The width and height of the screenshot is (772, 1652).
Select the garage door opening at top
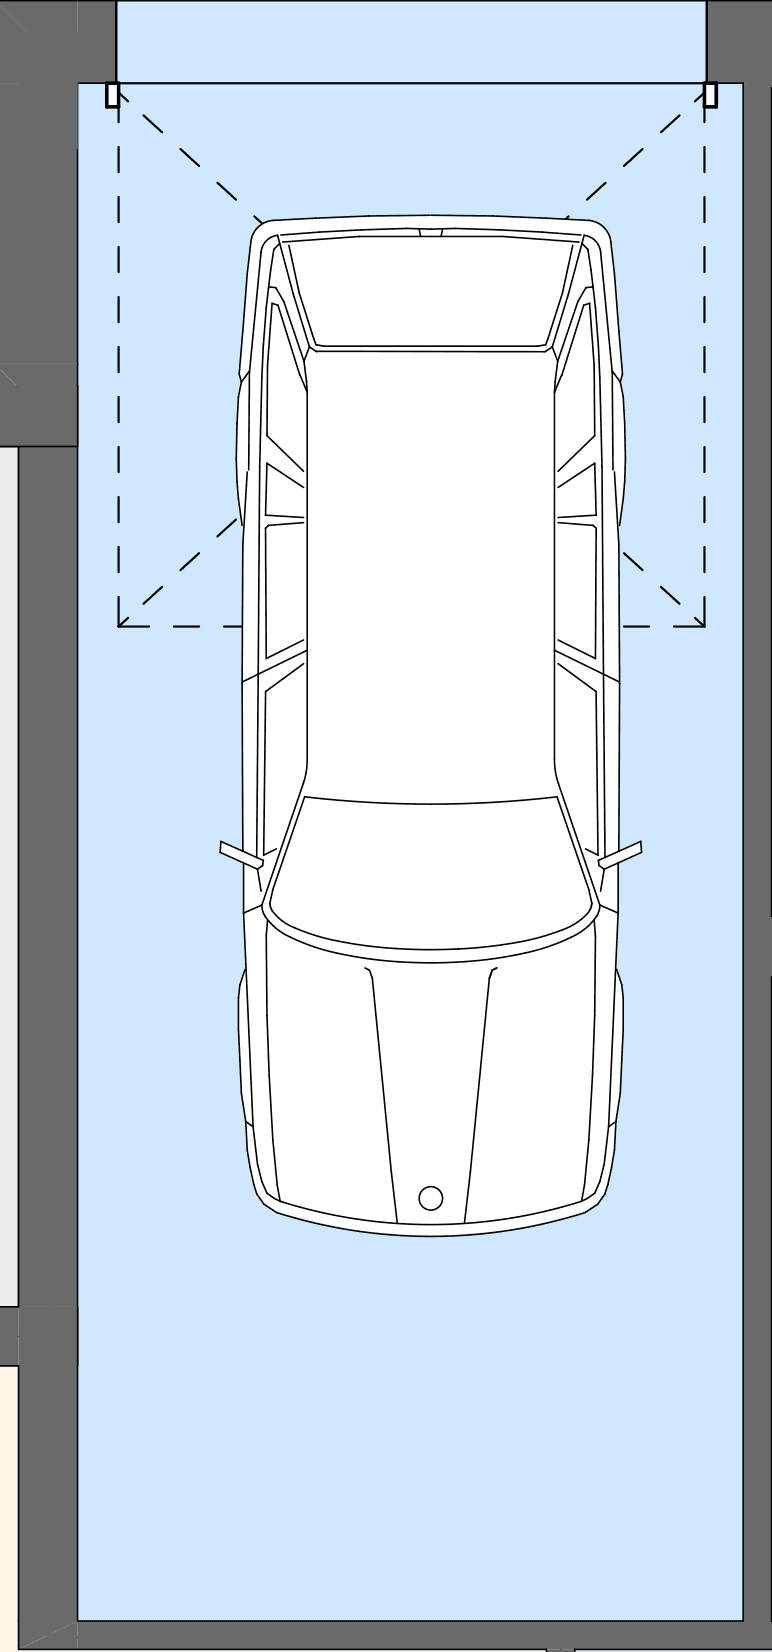tap(411, 41)
